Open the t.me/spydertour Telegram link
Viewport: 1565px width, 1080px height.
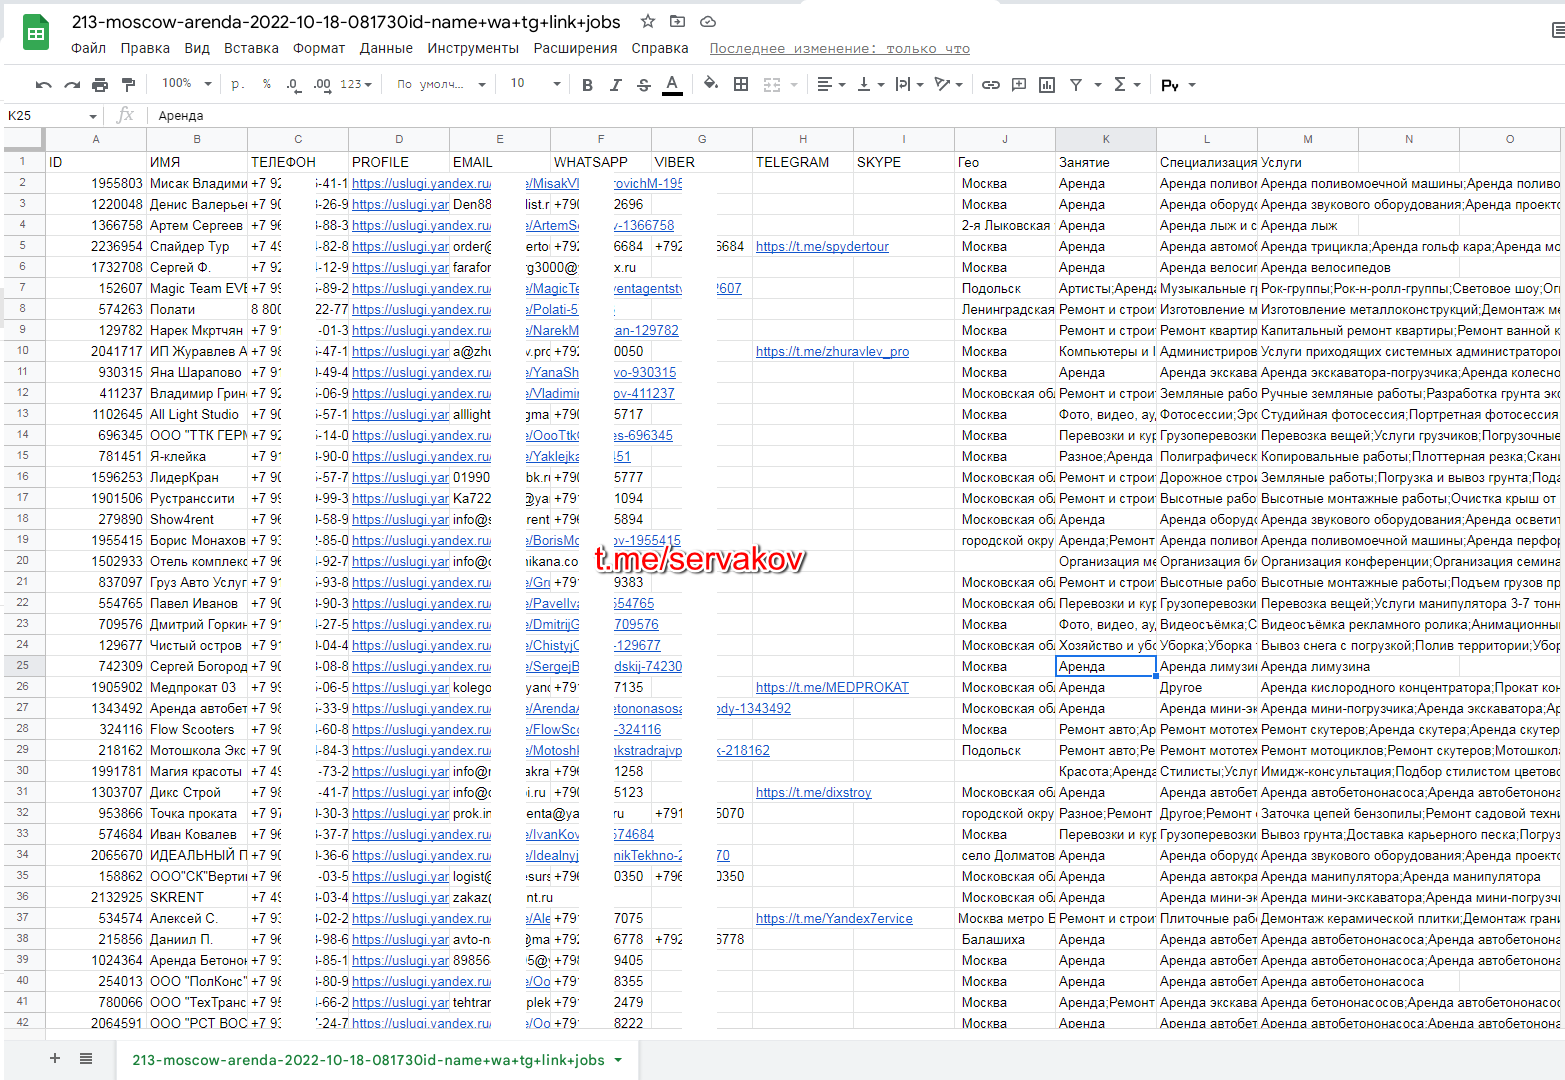pyautogui.click(x=822, y=246)
